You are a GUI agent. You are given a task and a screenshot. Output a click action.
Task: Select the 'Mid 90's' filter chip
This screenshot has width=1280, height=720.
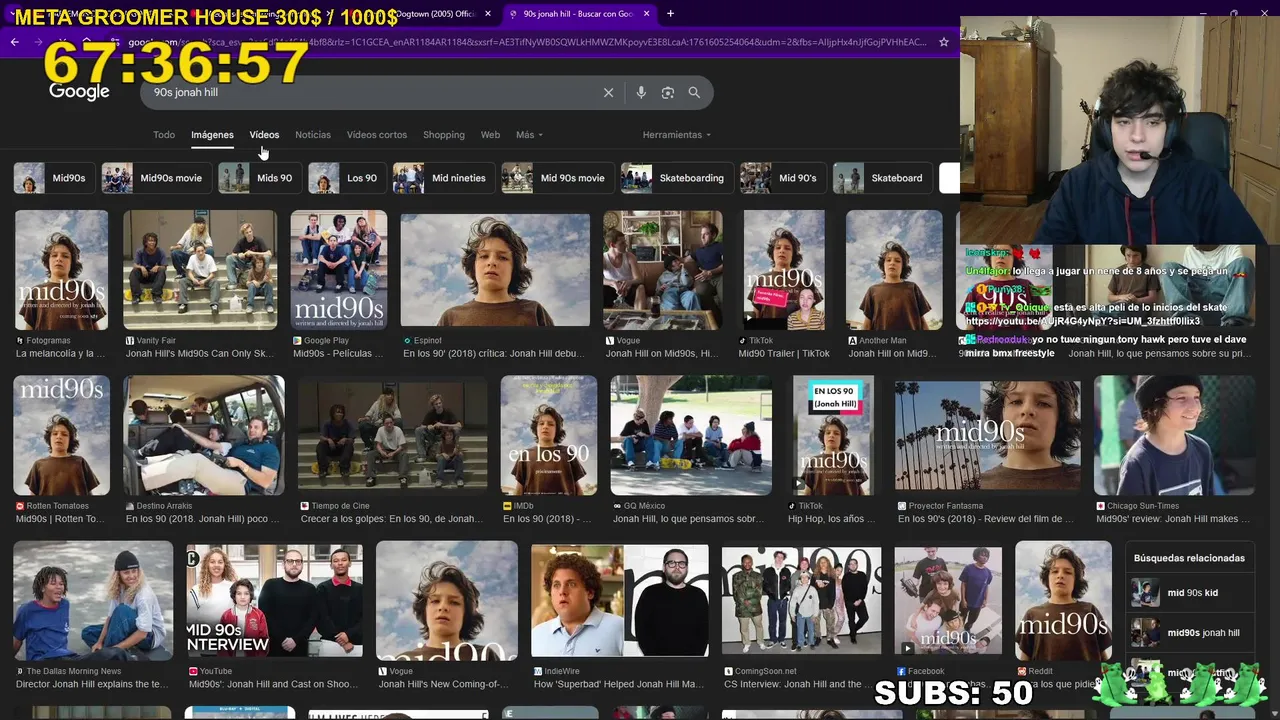pyautogui.click(x=781, y=178)
